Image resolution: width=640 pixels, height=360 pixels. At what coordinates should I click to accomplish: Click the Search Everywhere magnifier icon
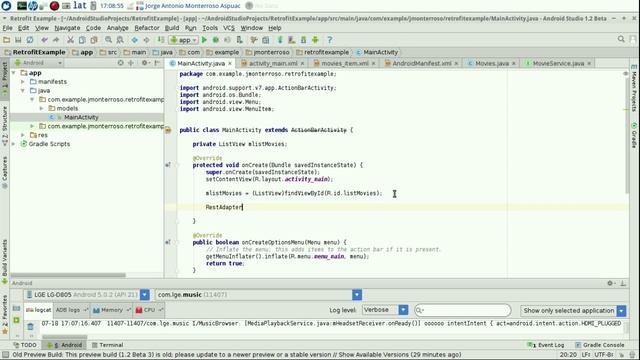pos(621,39)
